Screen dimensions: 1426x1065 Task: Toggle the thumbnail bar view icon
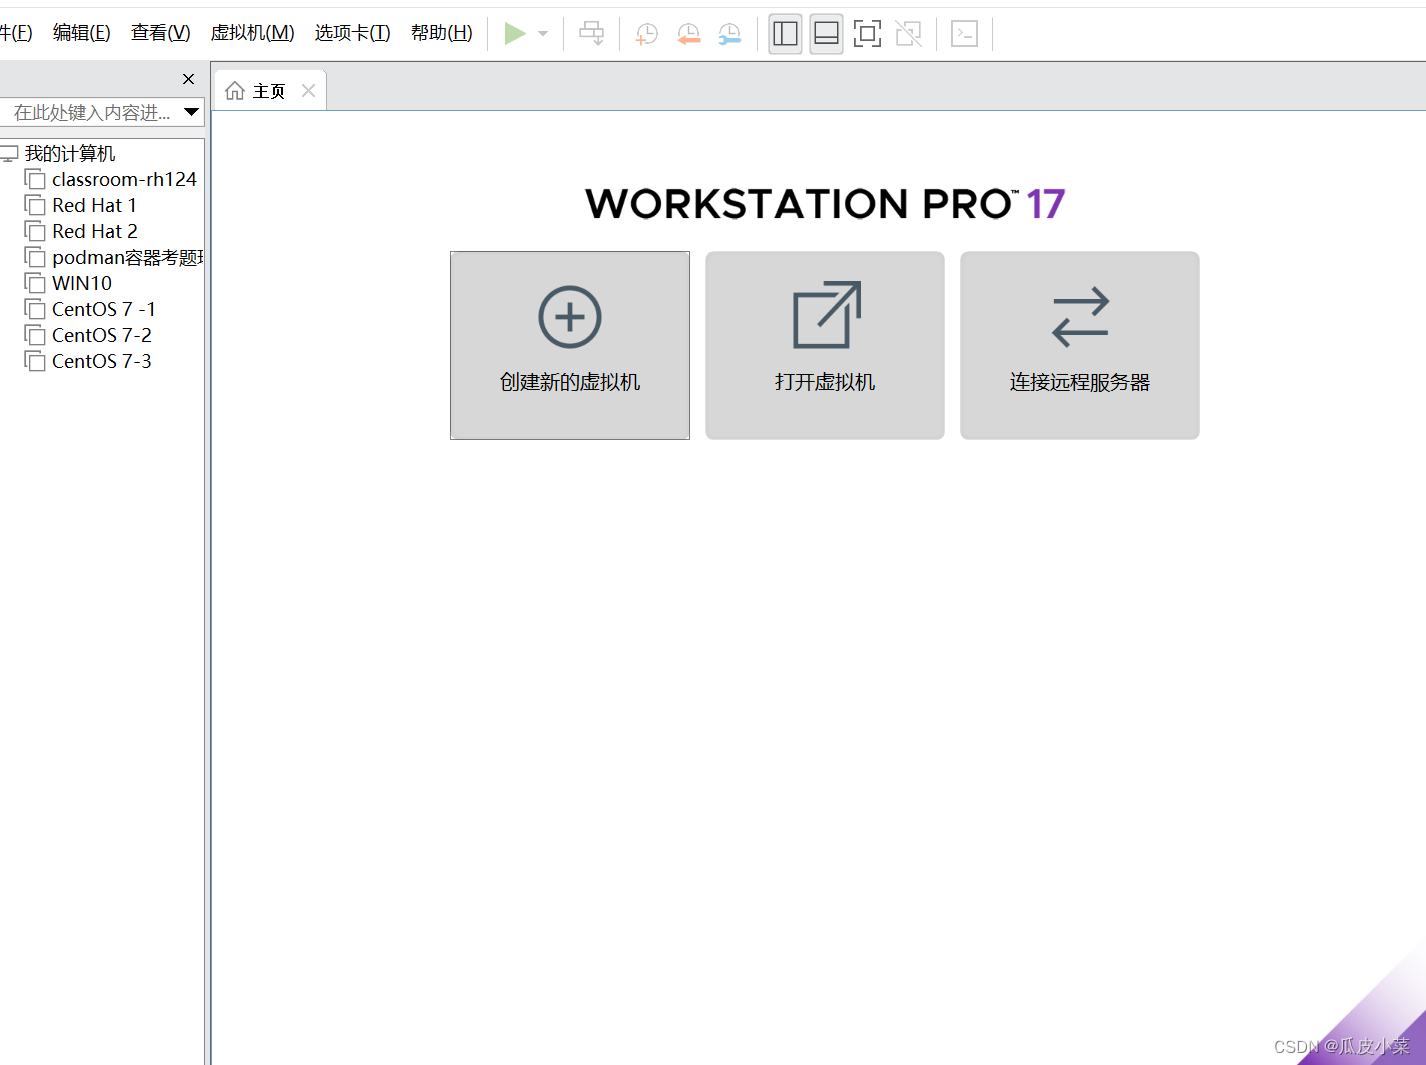pyautogui.click(x=827, y=34)
